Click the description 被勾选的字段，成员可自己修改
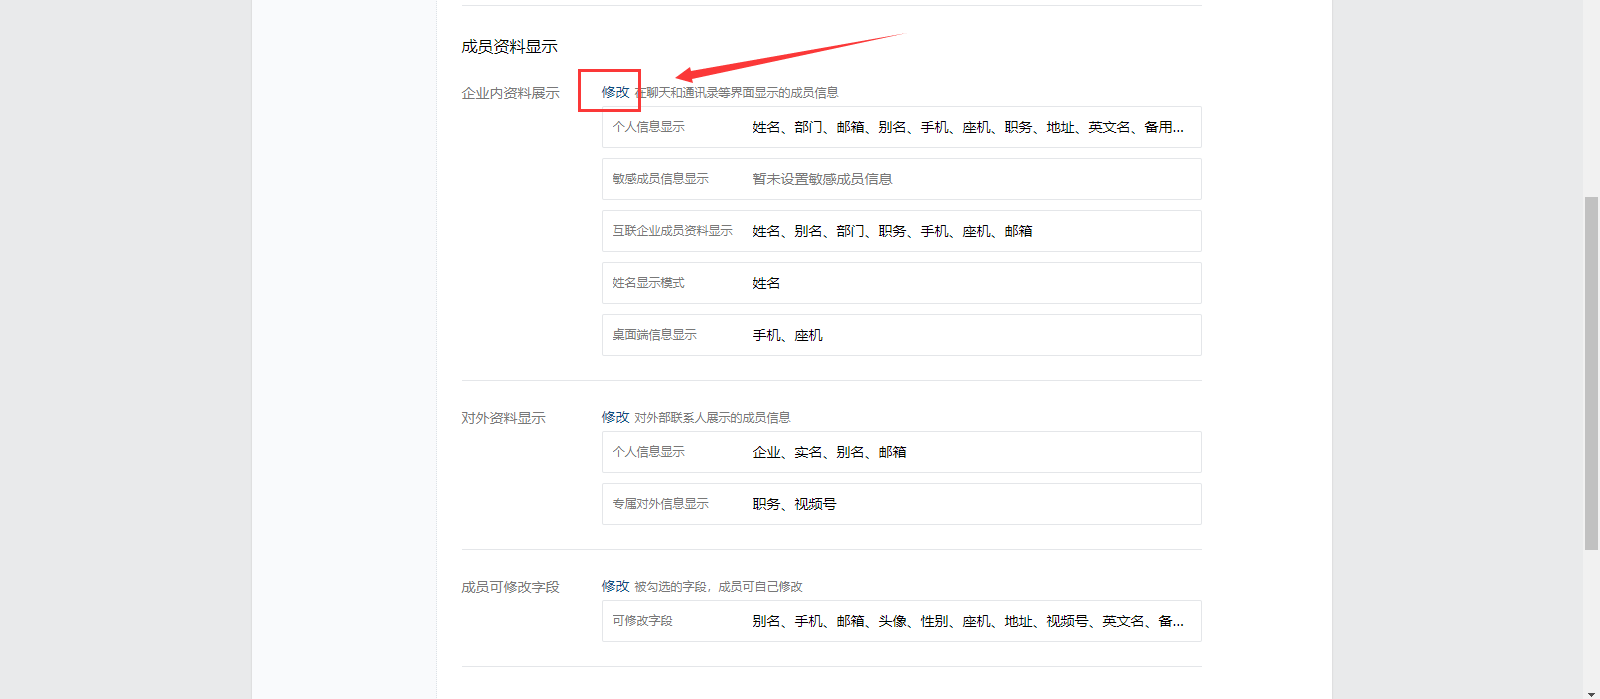Image resolution: width=1600 pixels, height=699 pixels. 718,586
